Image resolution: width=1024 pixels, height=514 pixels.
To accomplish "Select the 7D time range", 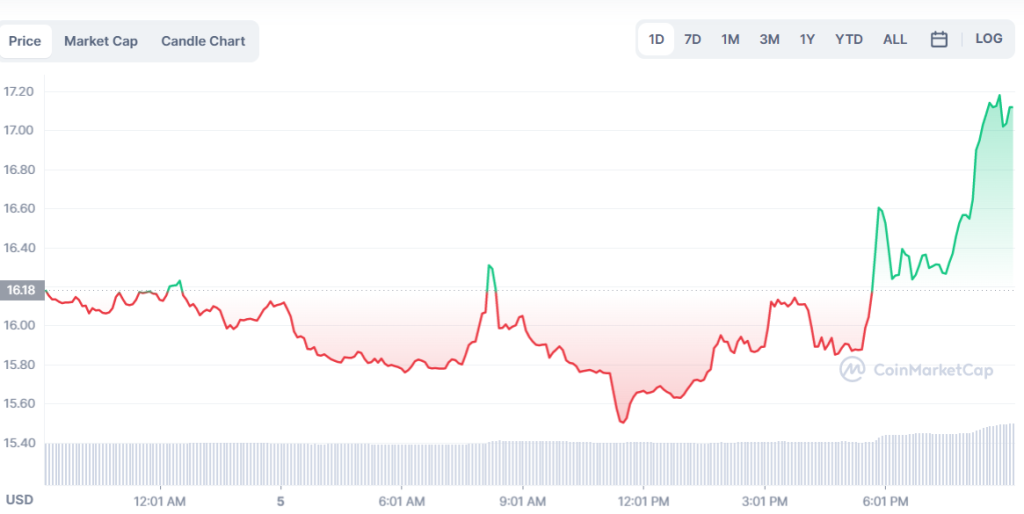I will [692, 39].
